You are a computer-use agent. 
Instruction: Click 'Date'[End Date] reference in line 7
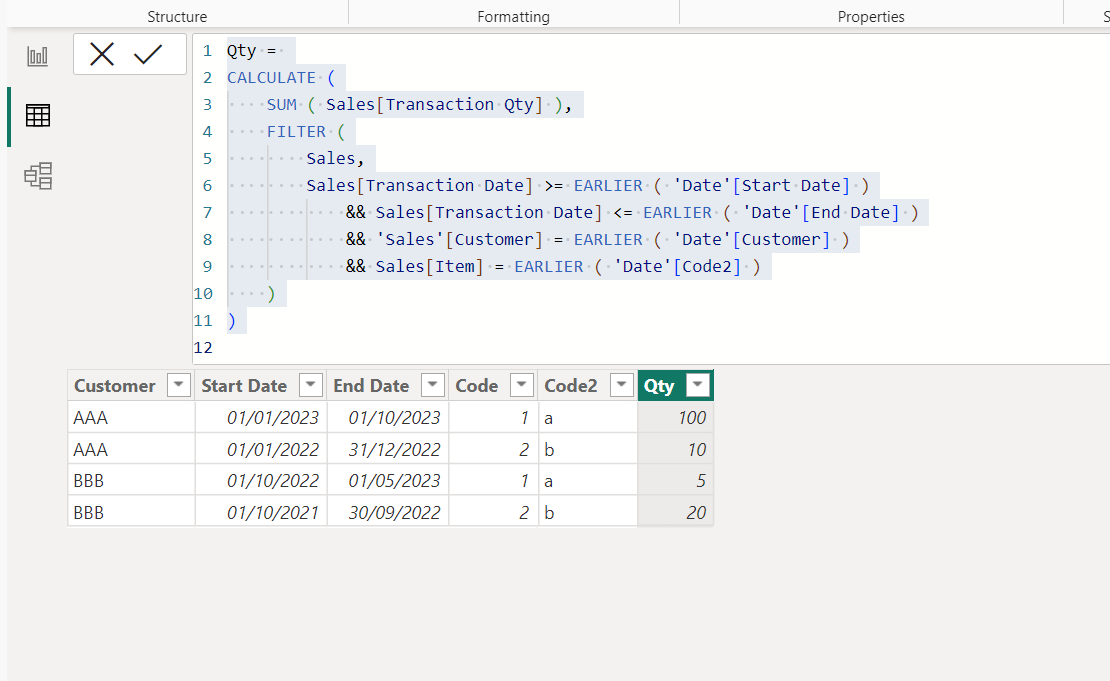pyautogui.click(x=821, y=212)
